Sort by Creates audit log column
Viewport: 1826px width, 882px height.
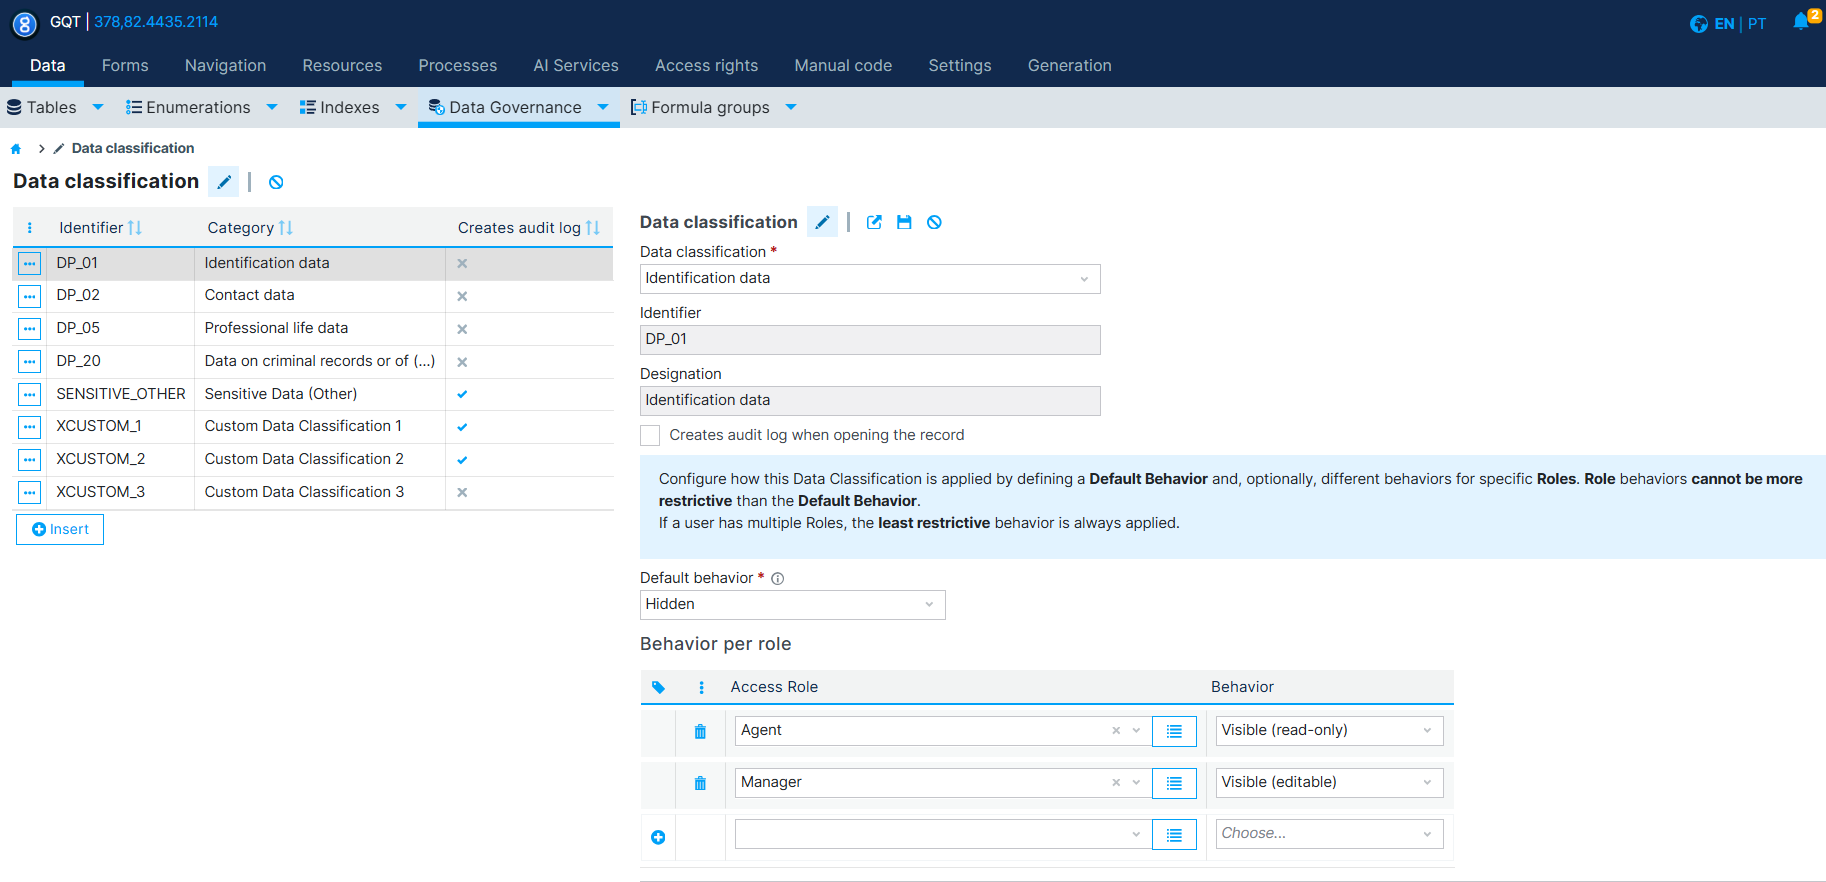[x=592, y=228]
